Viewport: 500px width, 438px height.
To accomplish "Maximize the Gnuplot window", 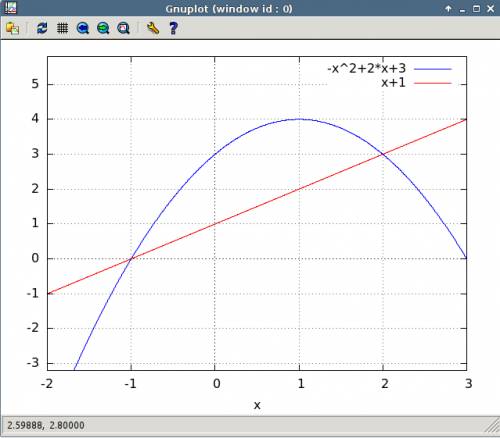I will (476, 9).
